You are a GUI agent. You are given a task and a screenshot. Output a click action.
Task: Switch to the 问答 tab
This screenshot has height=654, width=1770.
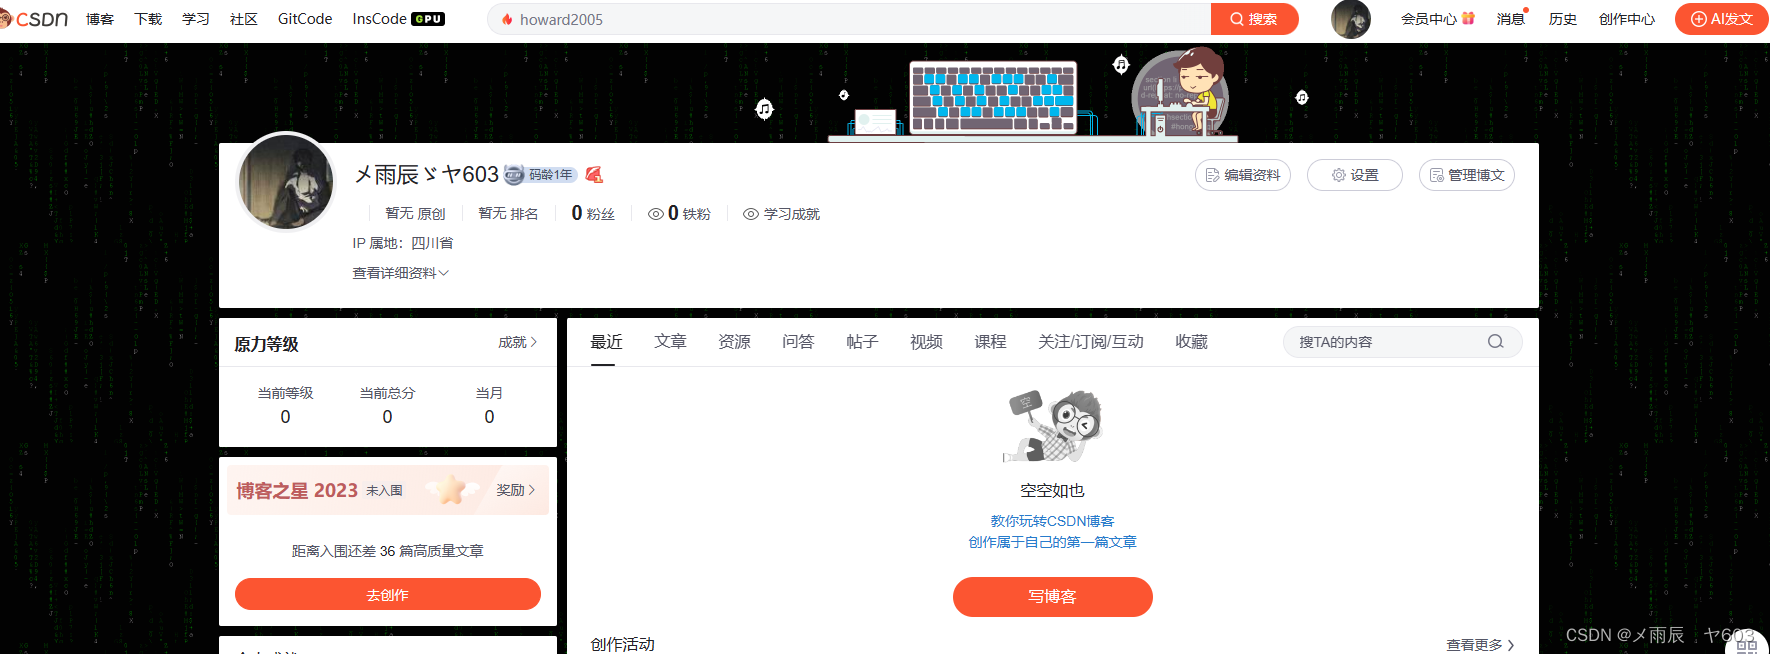pyautogui.click(x=798, y=342)
